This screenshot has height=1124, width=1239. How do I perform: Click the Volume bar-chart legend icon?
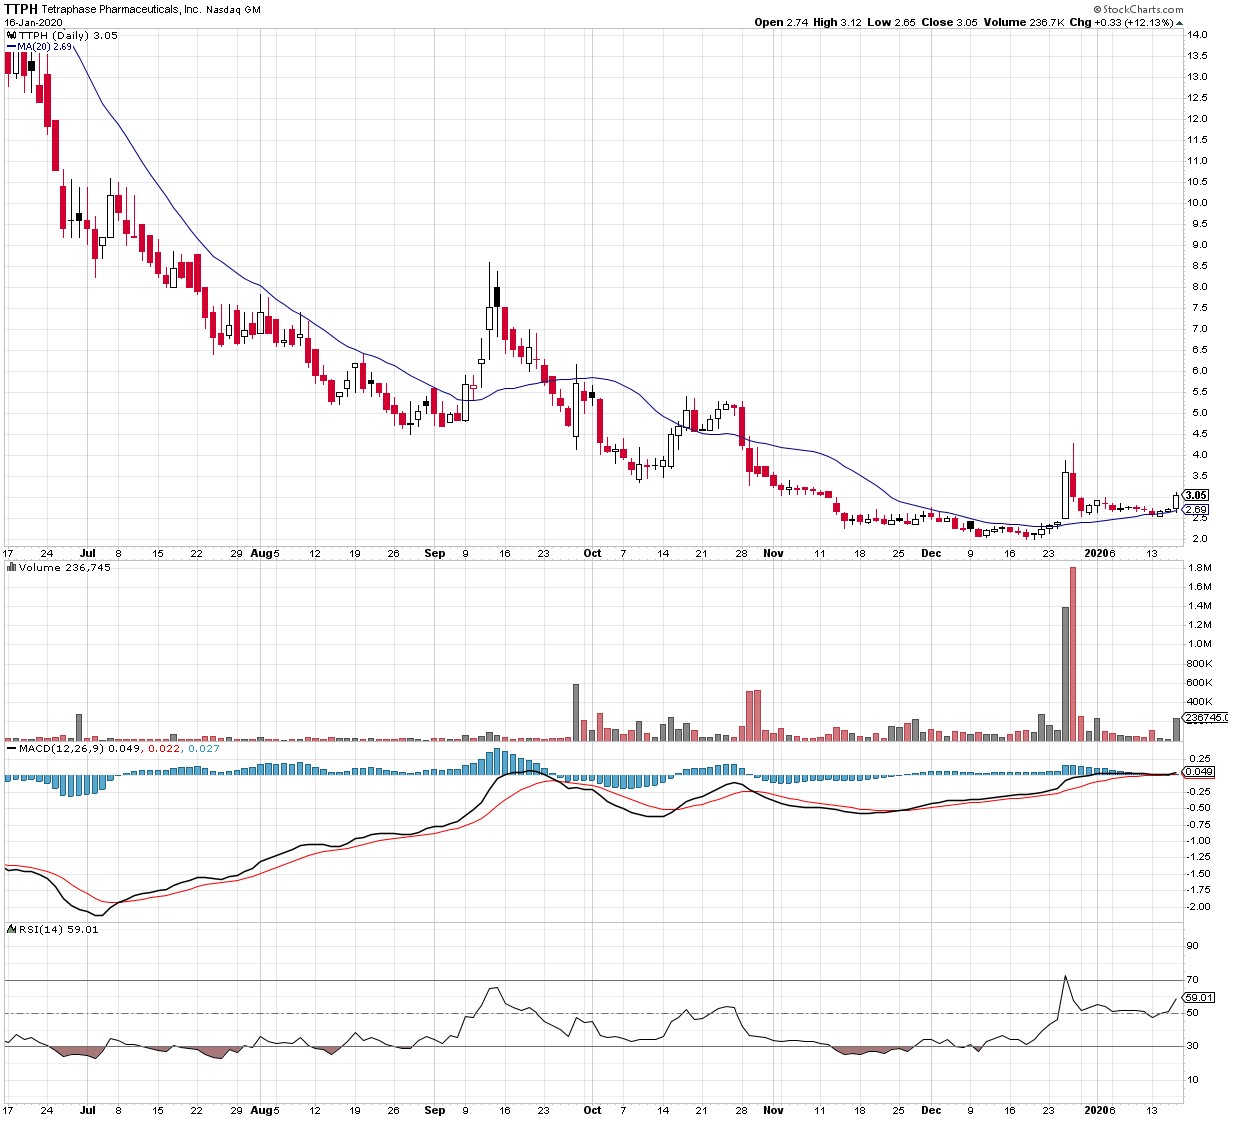click(x=11, y=567)
